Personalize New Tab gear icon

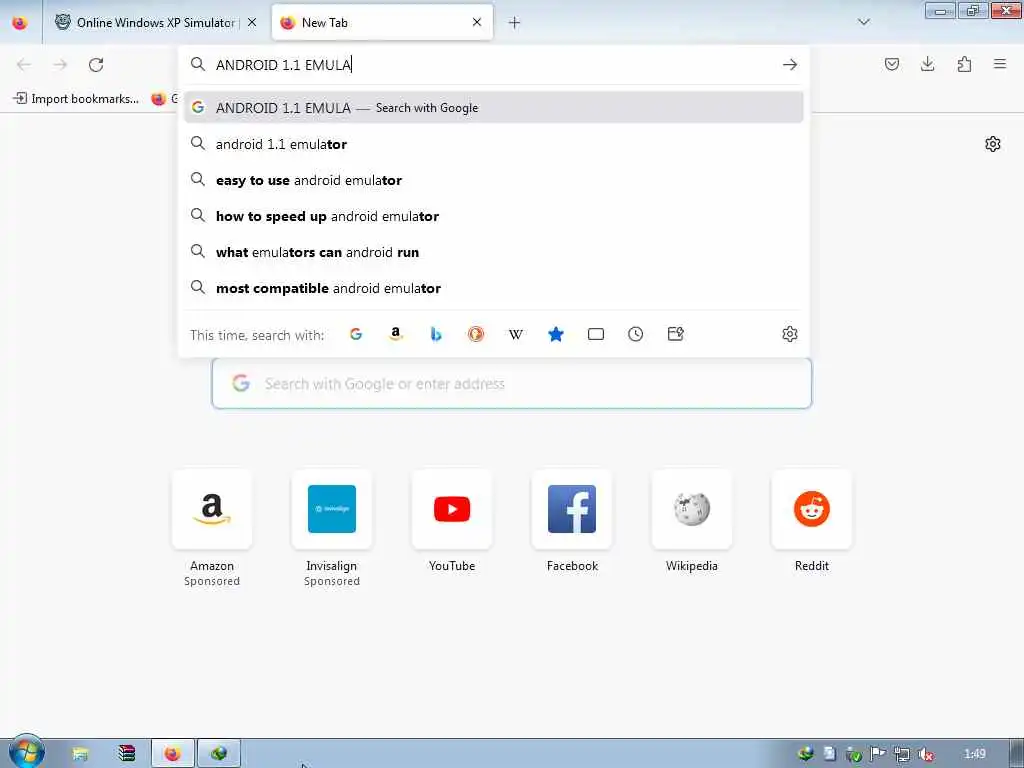pos(993,144)
